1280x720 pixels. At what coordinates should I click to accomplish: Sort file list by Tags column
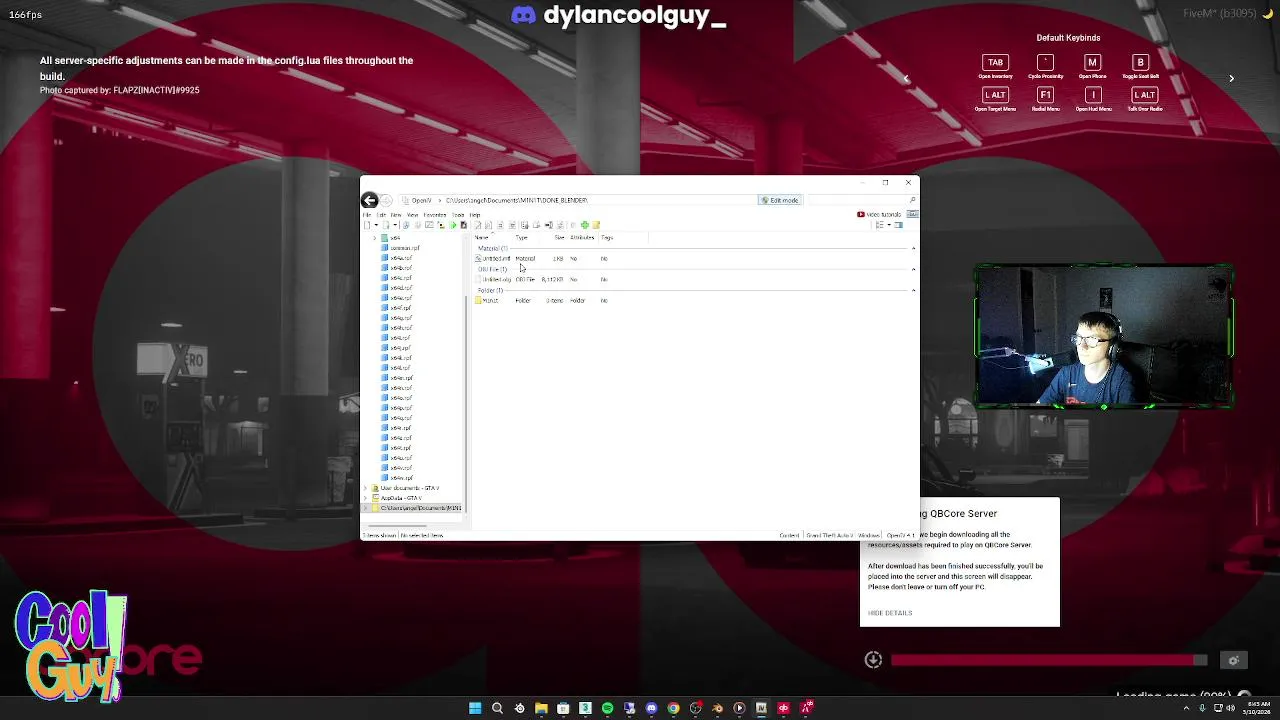coord(607,238)
